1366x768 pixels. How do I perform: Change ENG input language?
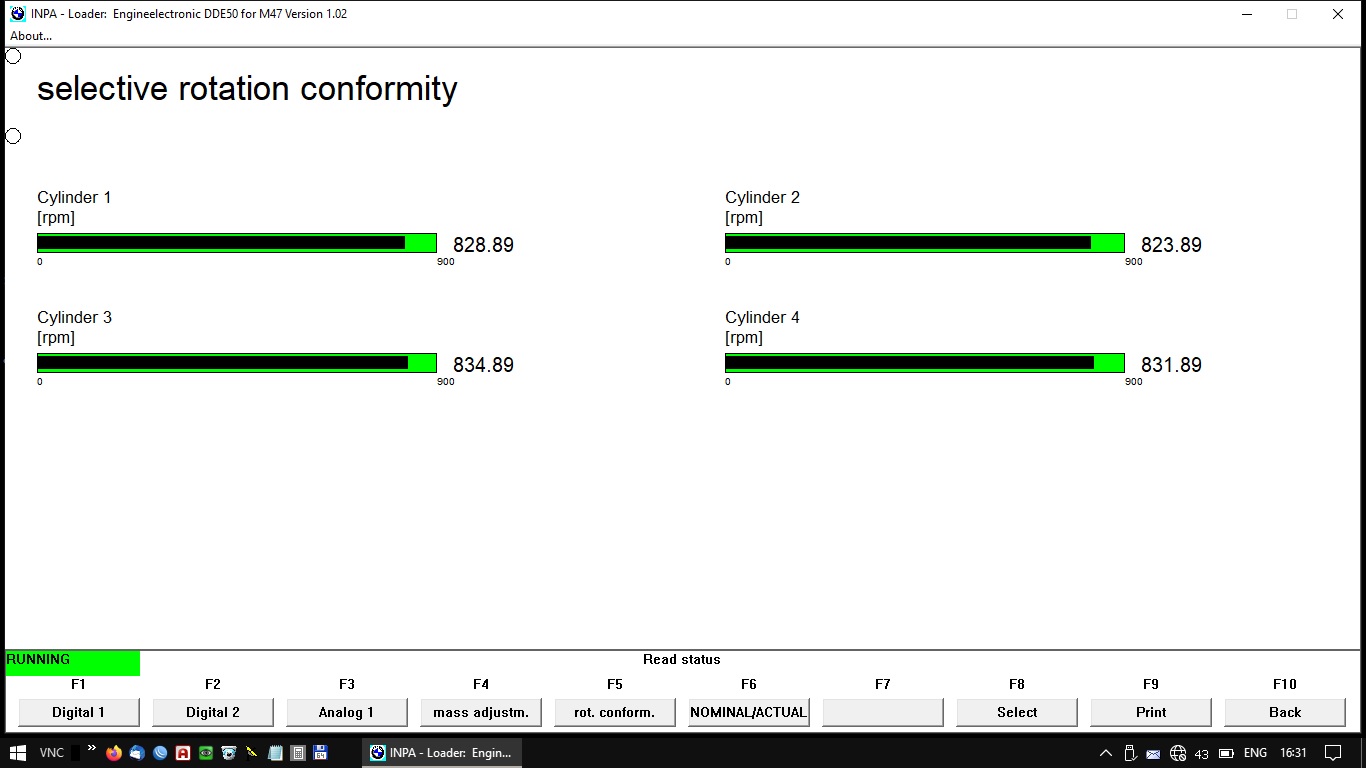tap(1255, 753)
